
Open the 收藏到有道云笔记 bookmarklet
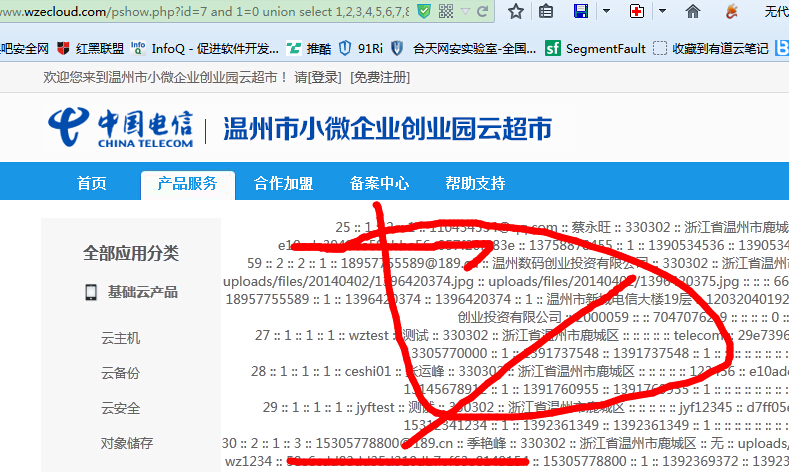721,48
